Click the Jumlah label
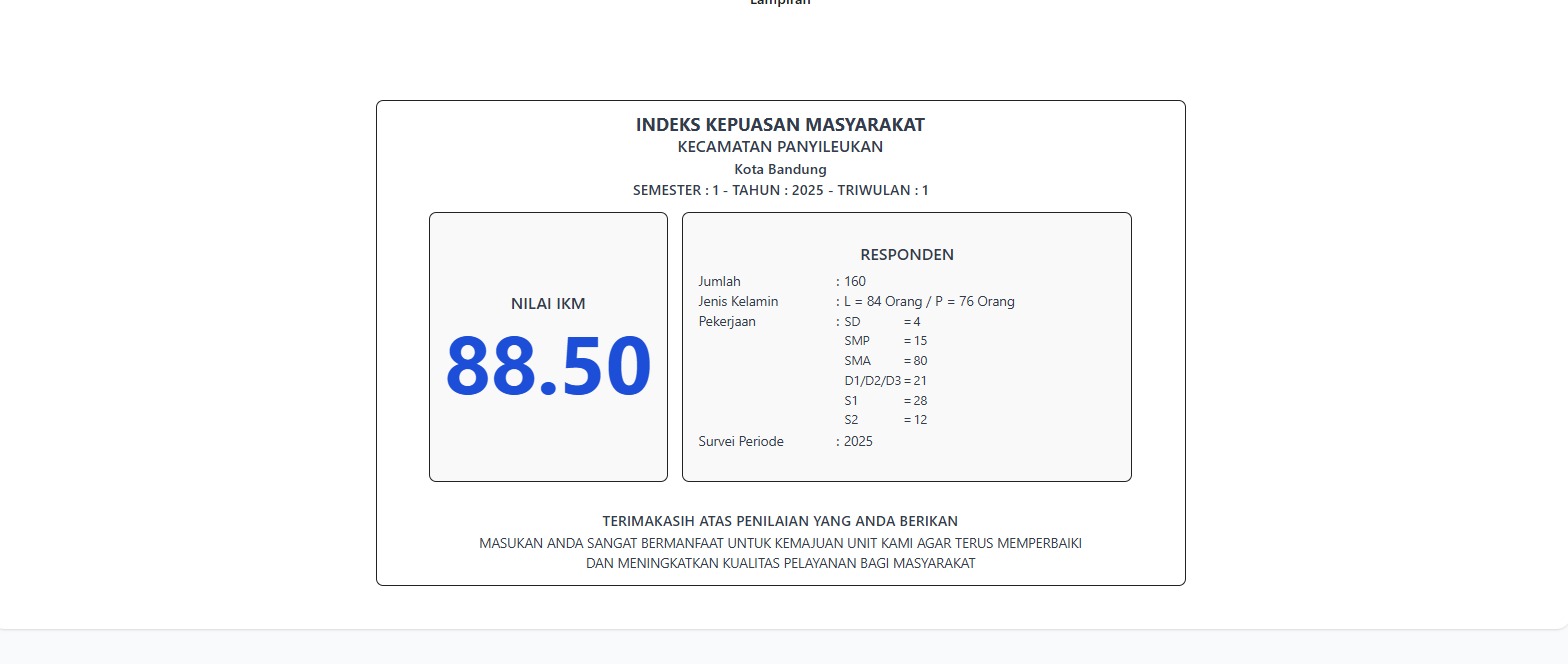The width and height of the screenshot is (1568, 664). (719, 282)
